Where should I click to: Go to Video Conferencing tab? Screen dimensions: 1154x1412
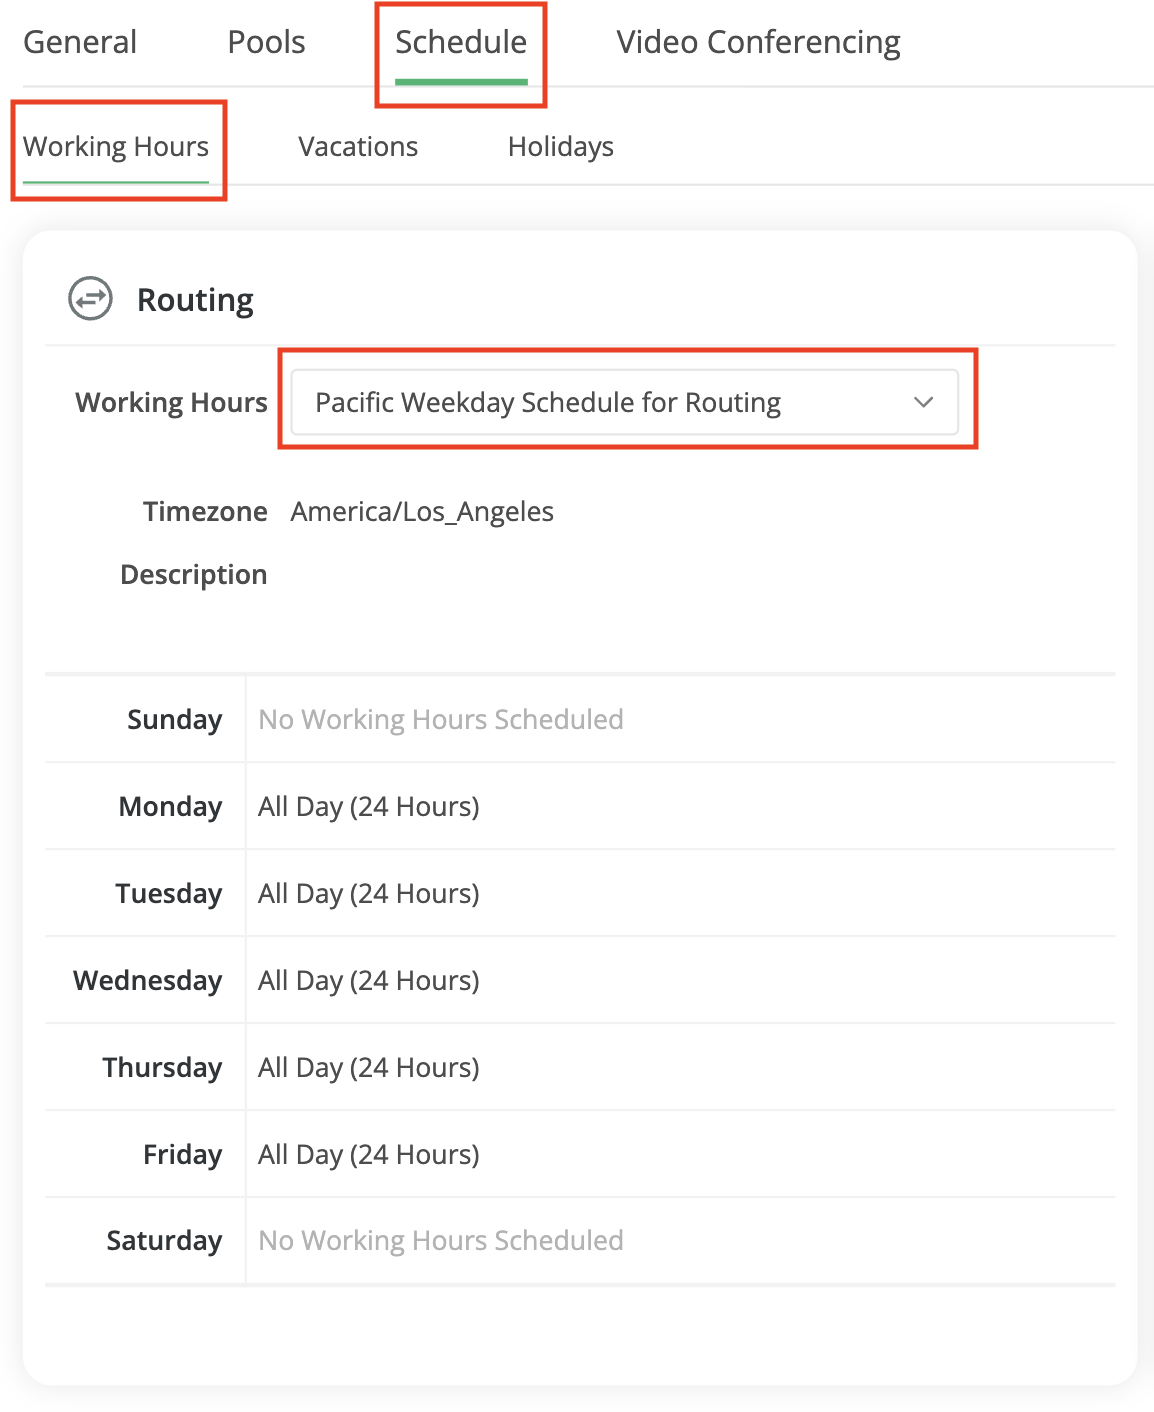(x=758, y=42)
